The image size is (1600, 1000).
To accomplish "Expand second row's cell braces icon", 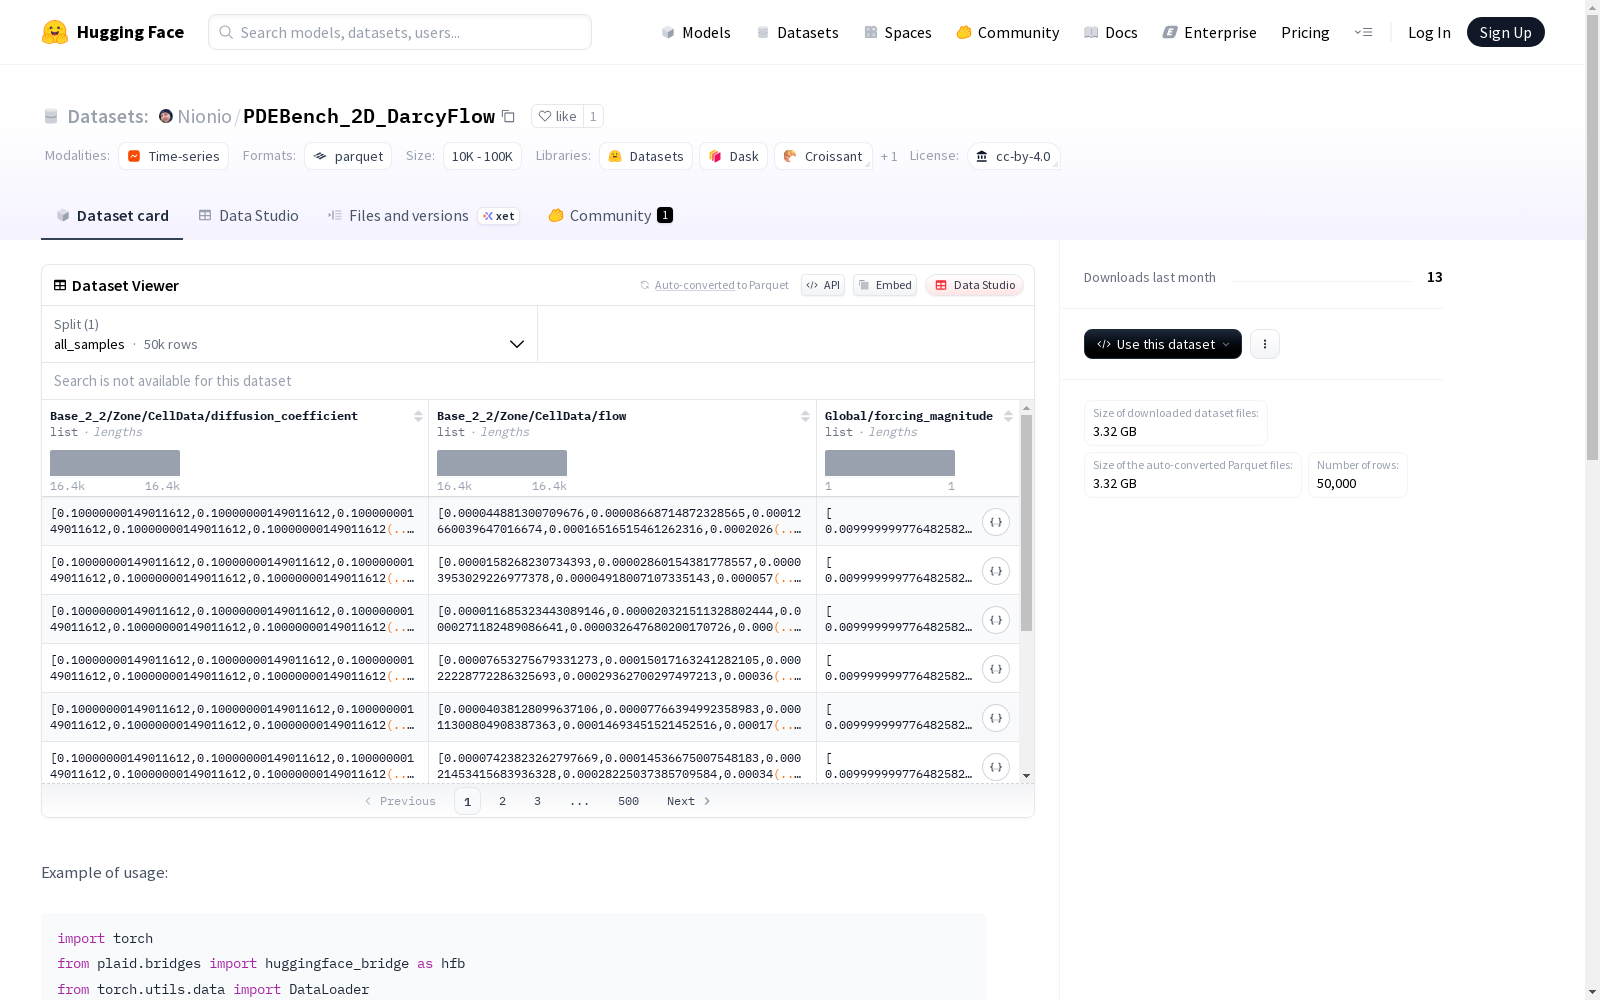I will tap(996, 571).
